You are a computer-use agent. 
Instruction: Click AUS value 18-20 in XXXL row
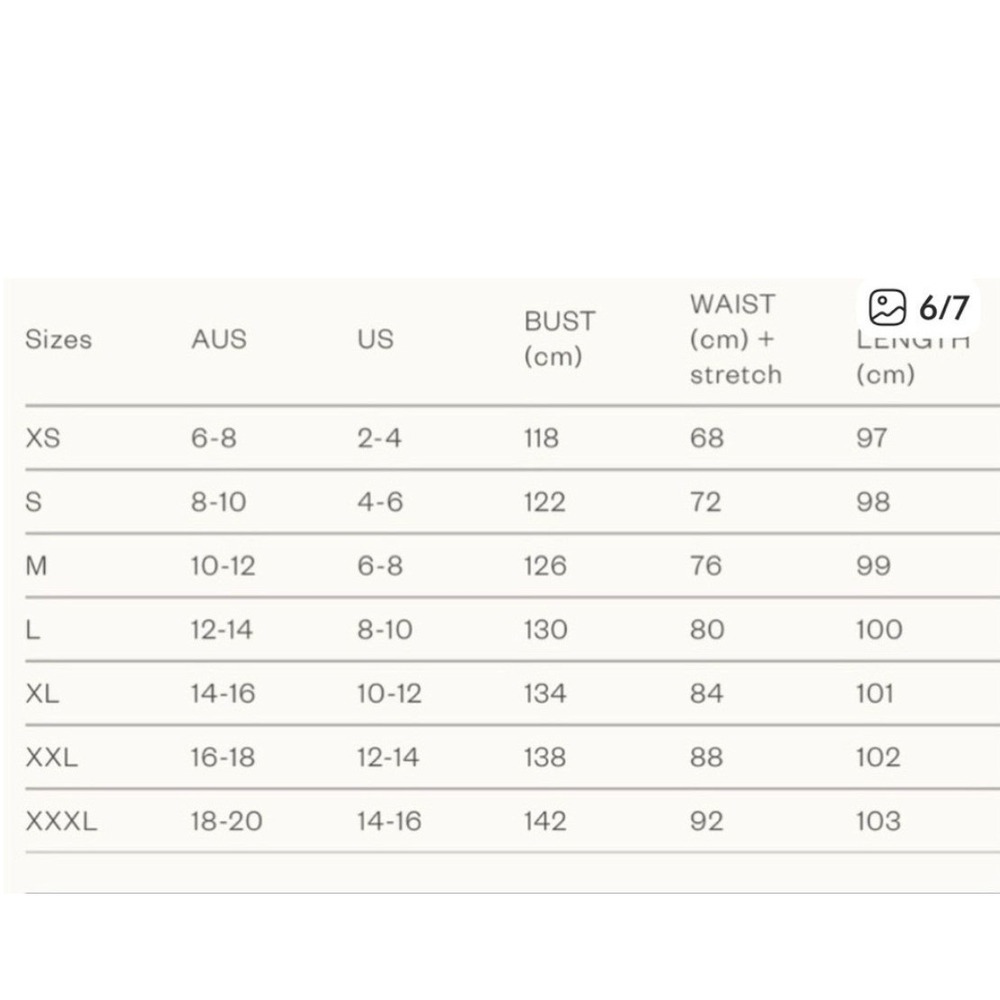click(226, 821)
